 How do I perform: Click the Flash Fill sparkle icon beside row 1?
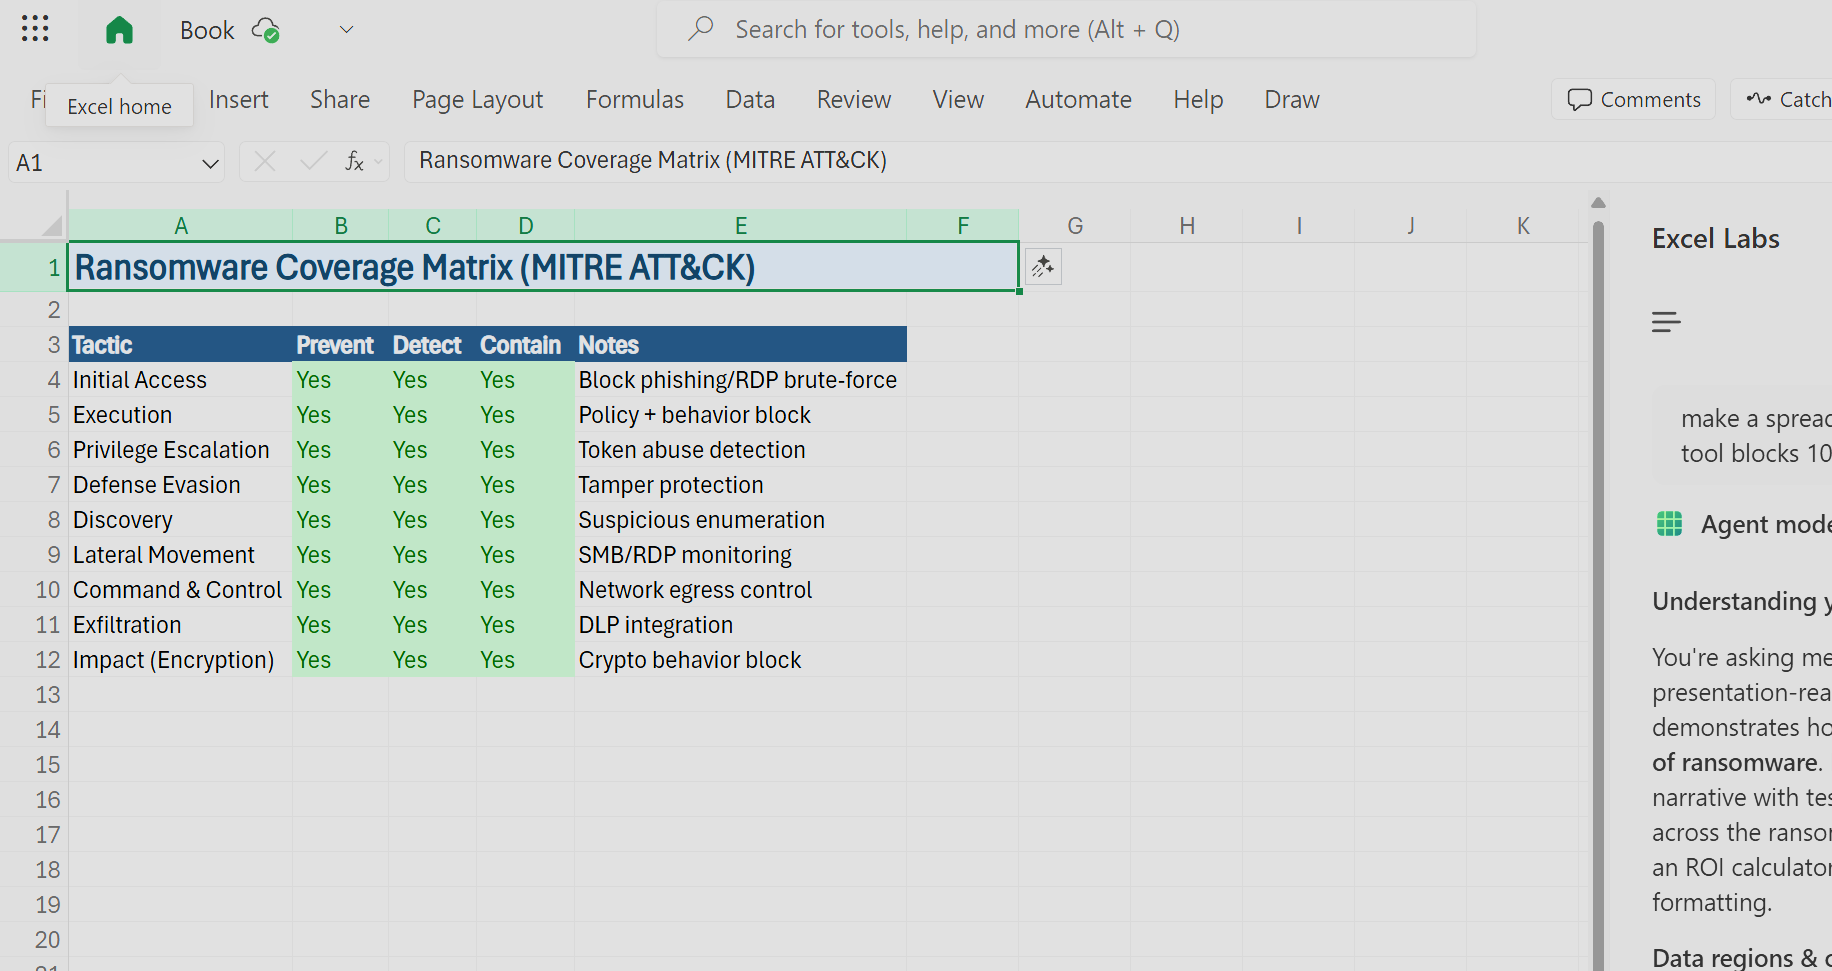pos(1043,267)
